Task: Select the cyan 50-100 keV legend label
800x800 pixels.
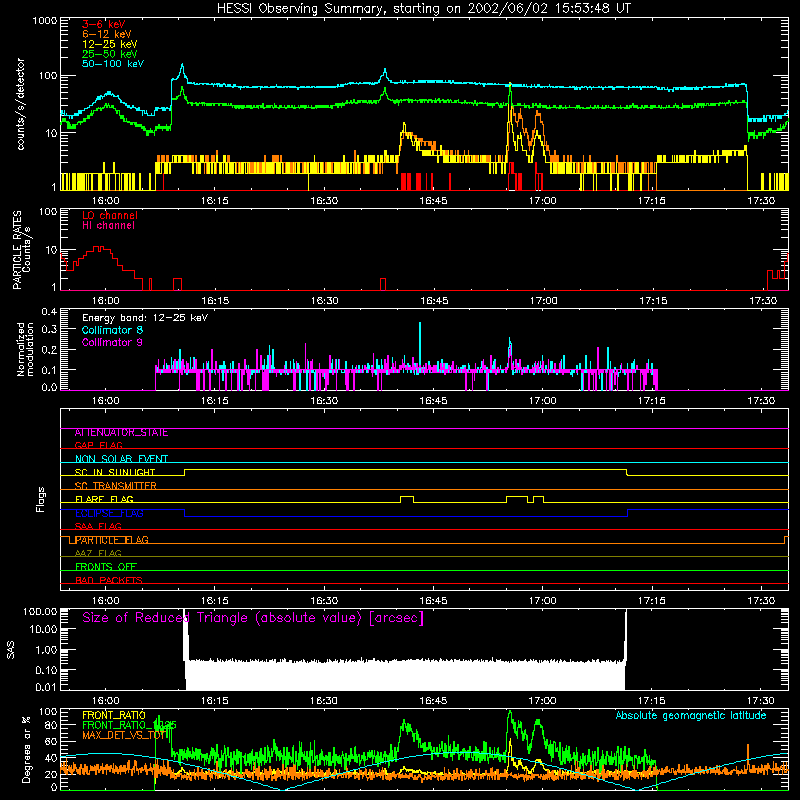Action: (113, 64)
